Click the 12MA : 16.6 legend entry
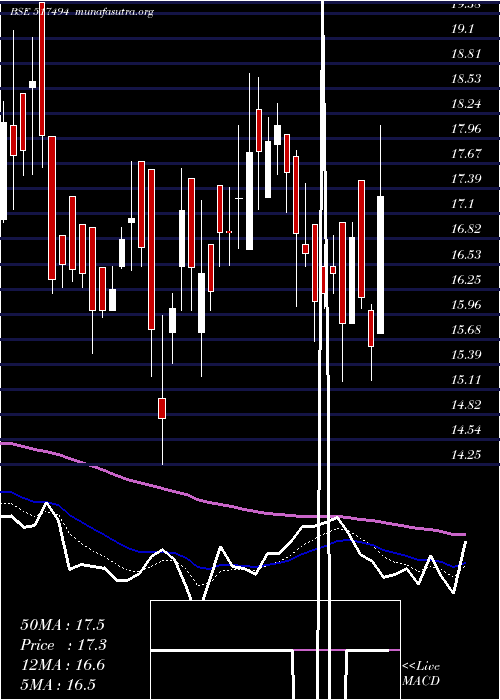Screen dimensions: 500x700 (62, 665)
